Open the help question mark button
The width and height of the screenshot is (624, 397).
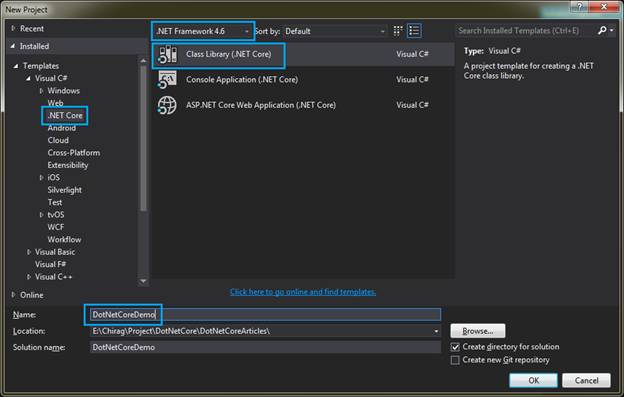click(x=579, y=6)
